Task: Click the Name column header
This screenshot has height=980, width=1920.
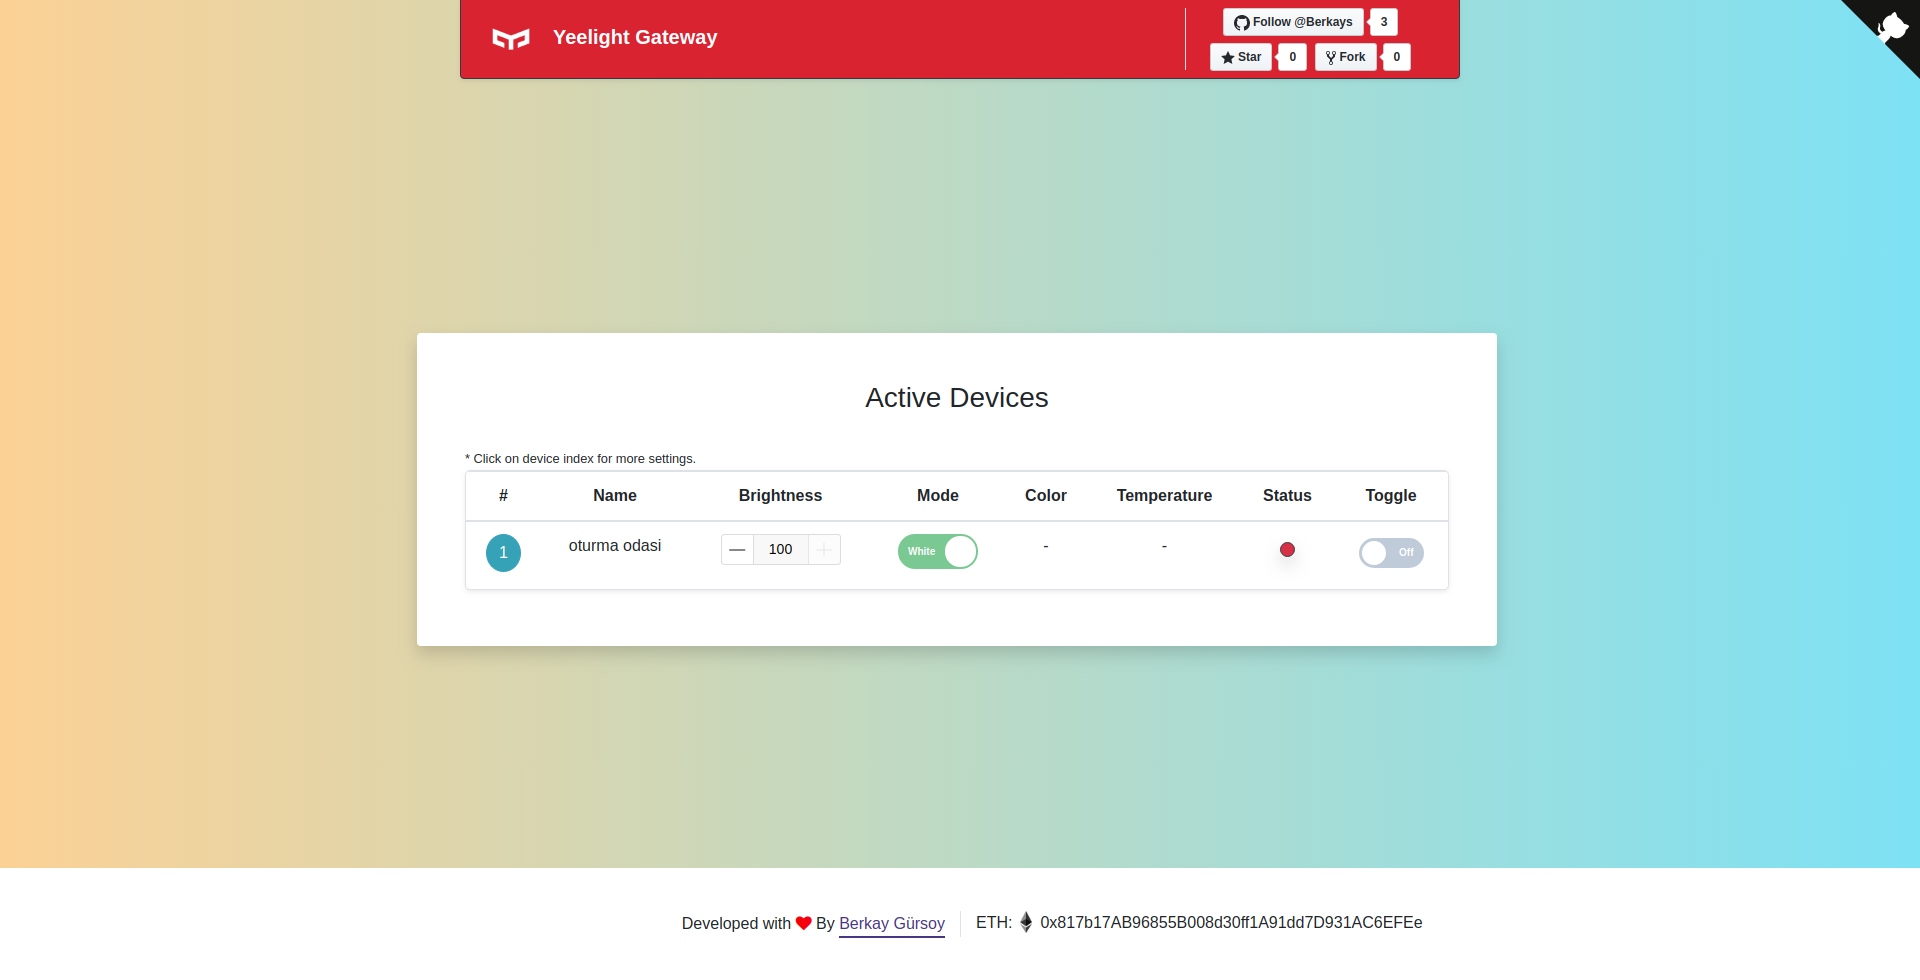Action: click(x=615, y=495)
